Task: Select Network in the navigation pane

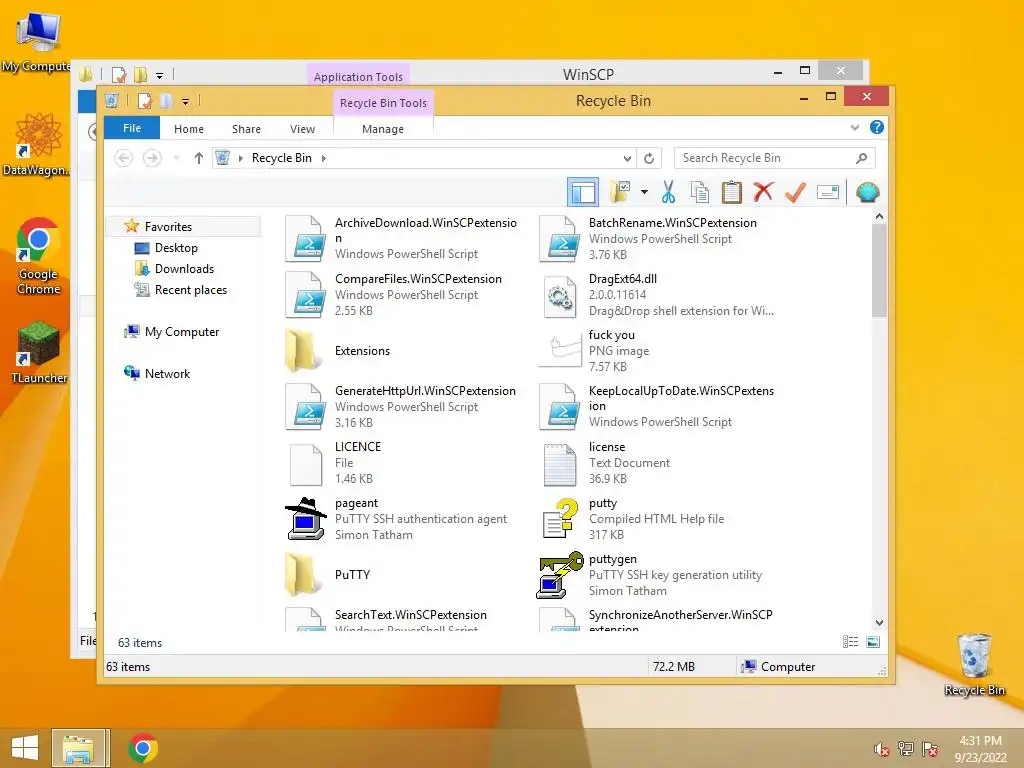Action: pyautogui.click(x=167, y=374)
